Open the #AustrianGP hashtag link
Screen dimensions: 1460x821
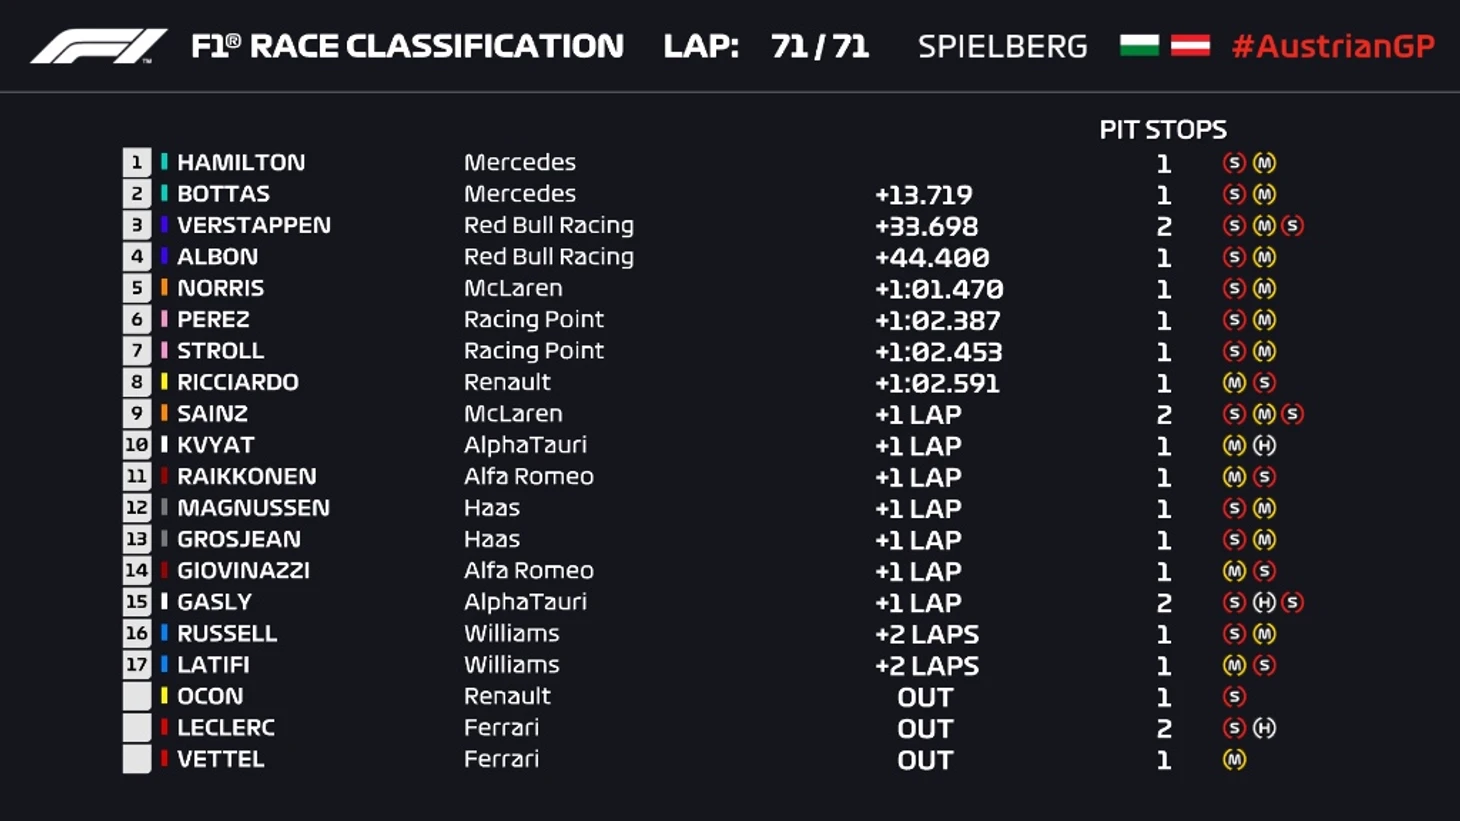pos(1333,46)
